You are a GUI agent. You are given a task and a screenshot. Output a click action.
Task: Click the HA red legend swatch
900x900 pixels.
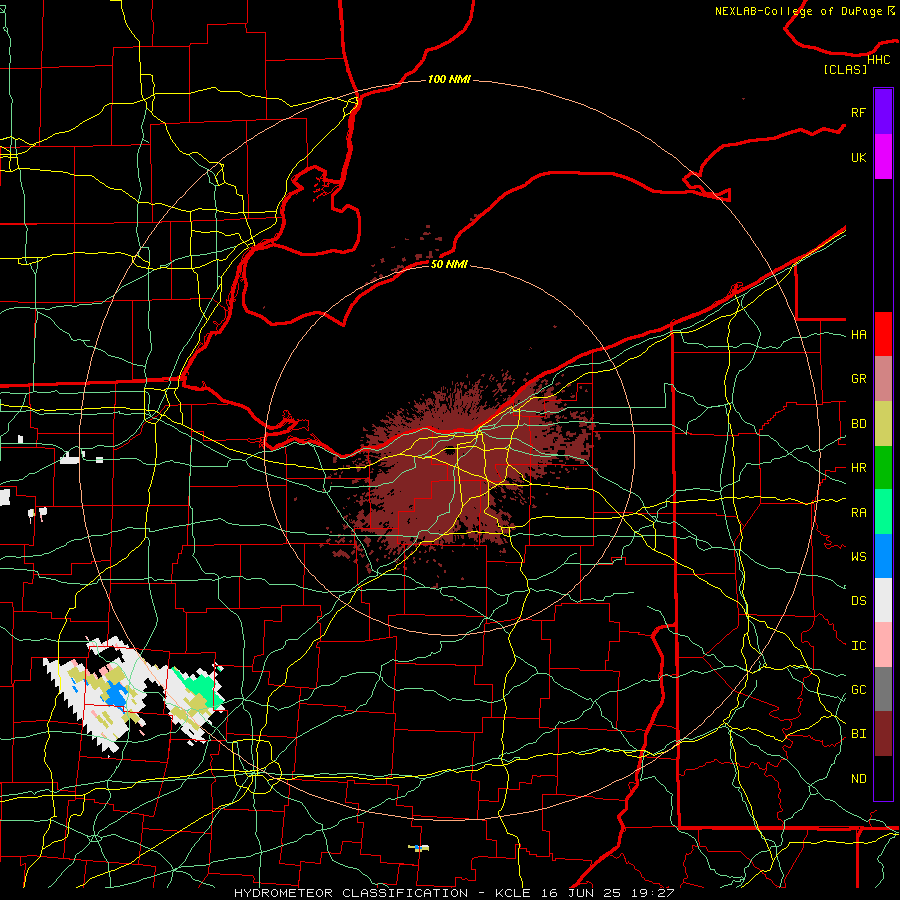coord(883,334)
